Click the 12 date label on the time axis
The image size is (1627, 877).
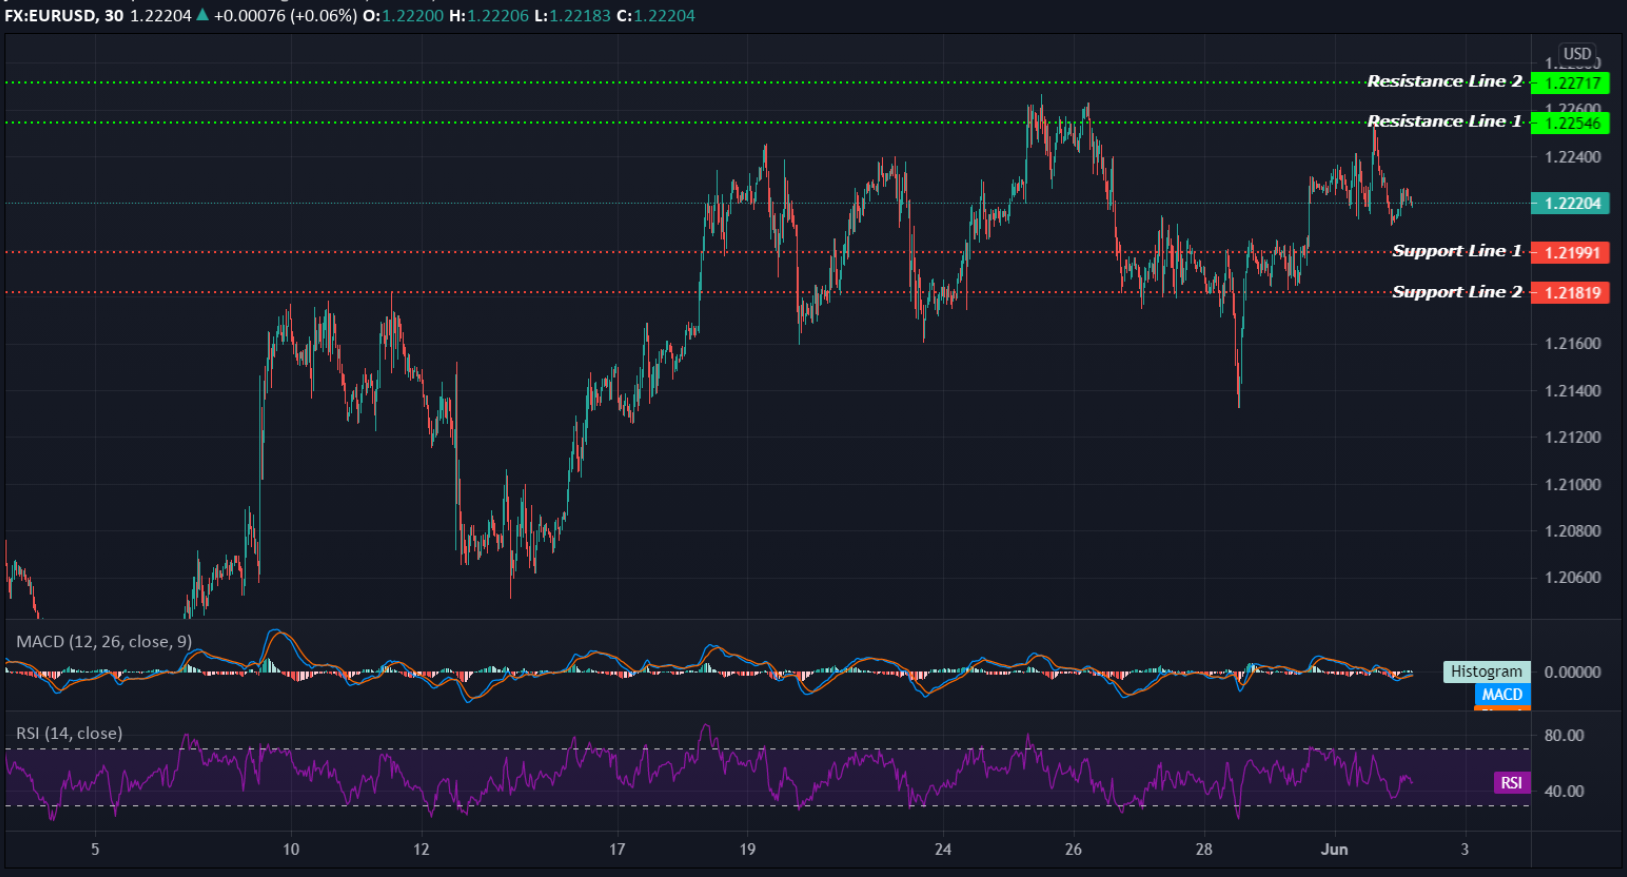[x=421, y=849]
